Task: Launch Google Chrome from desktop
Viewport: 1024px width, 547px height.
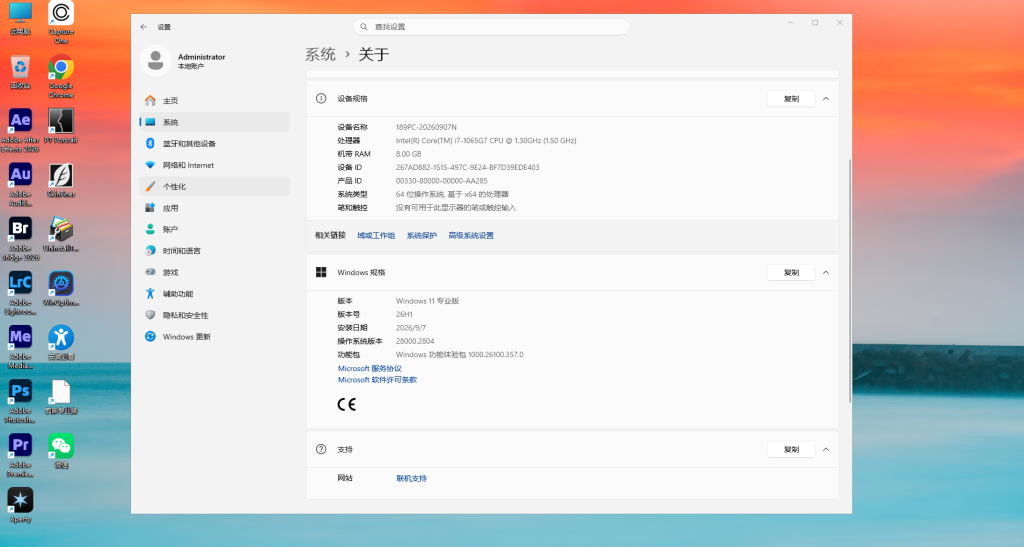Action: pos(61,76)
